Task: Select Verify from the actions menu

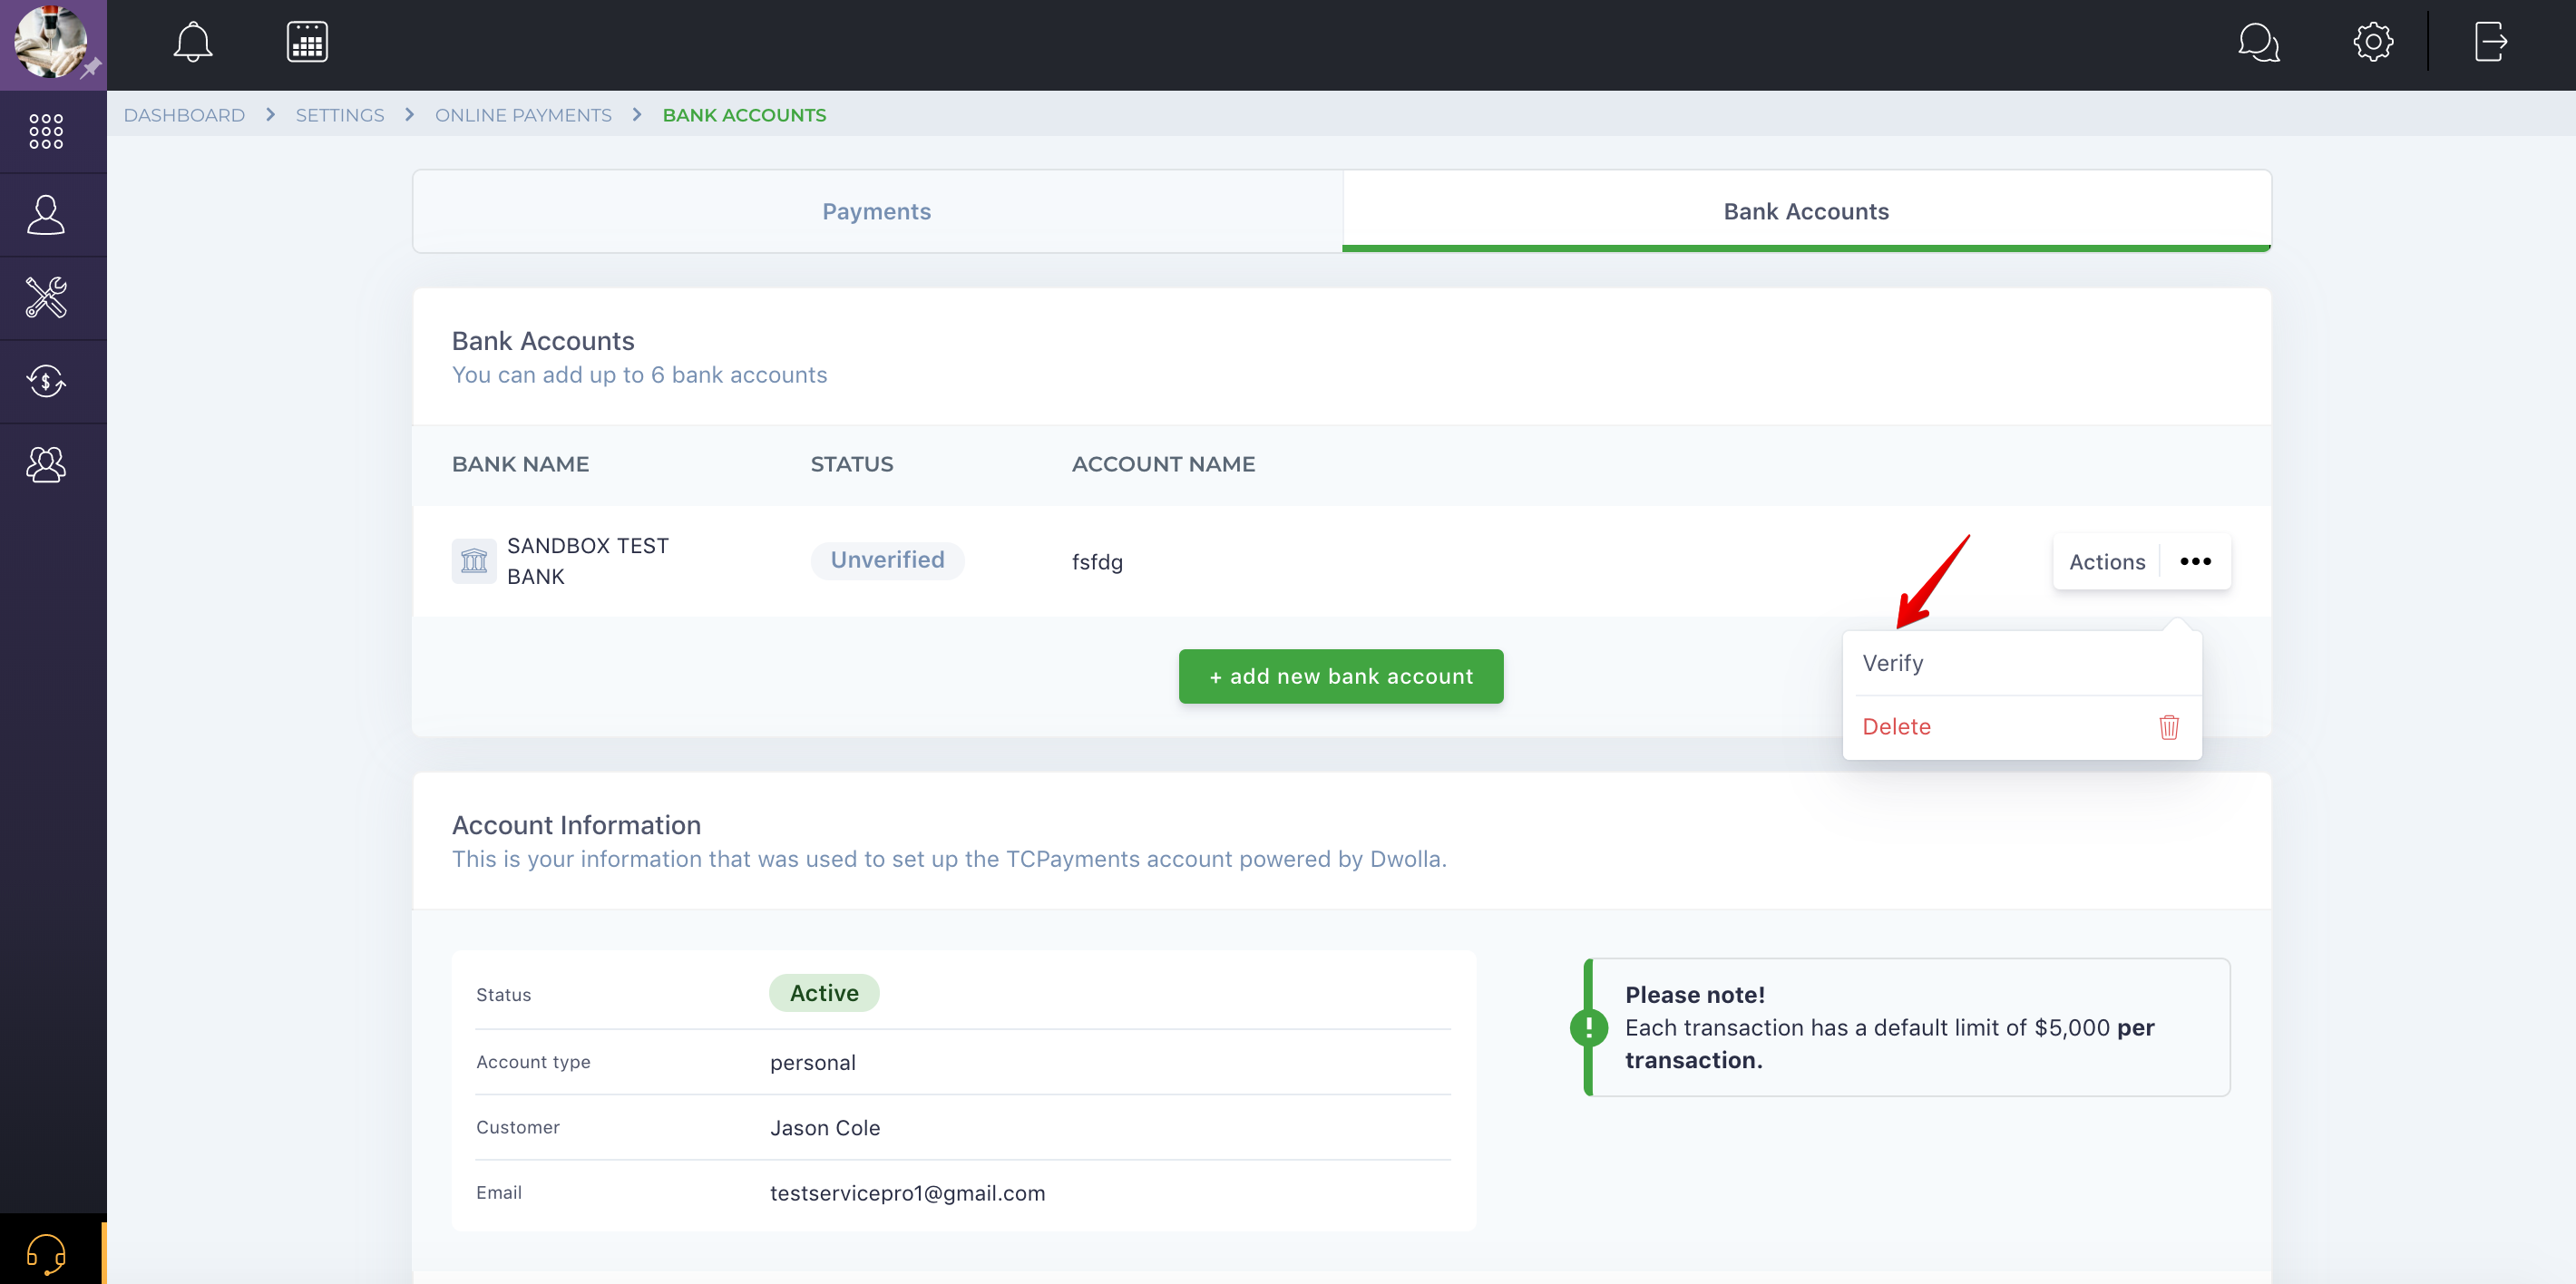Action: click(1893, 663)
